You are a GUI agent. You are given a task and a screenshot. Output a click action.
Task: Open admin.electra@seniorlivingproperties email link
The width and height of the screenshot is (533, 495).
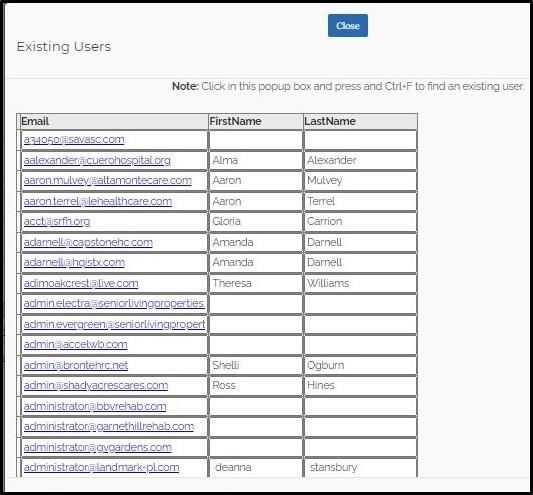click(x=114, y=303)
